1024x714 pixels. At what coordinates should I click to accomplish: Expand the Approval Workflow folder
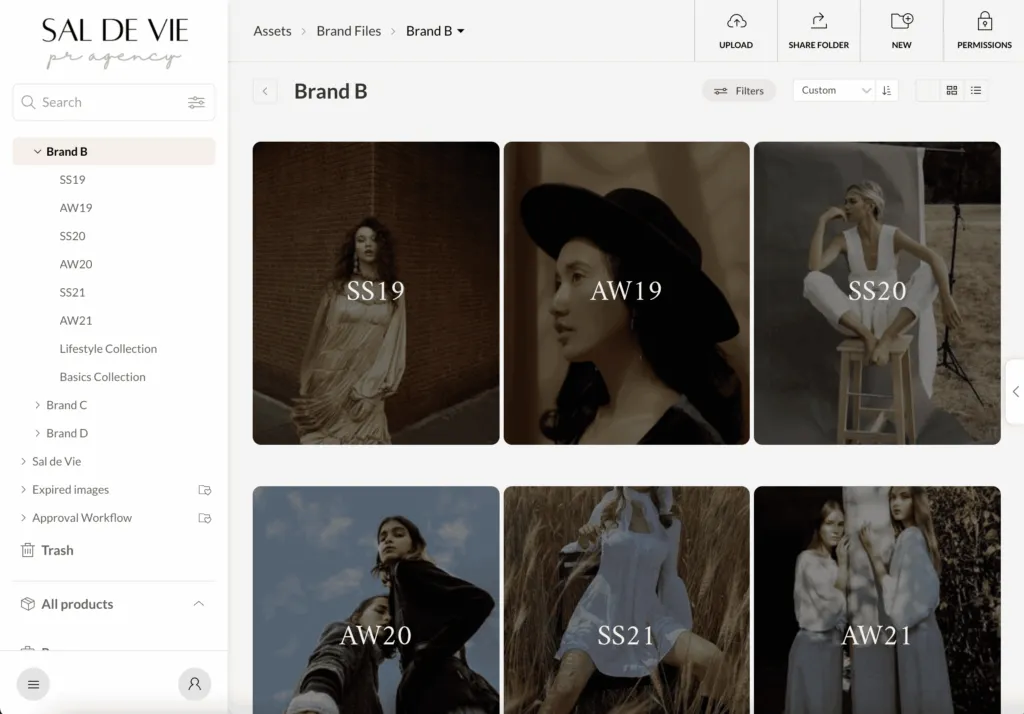click(24, 517)
